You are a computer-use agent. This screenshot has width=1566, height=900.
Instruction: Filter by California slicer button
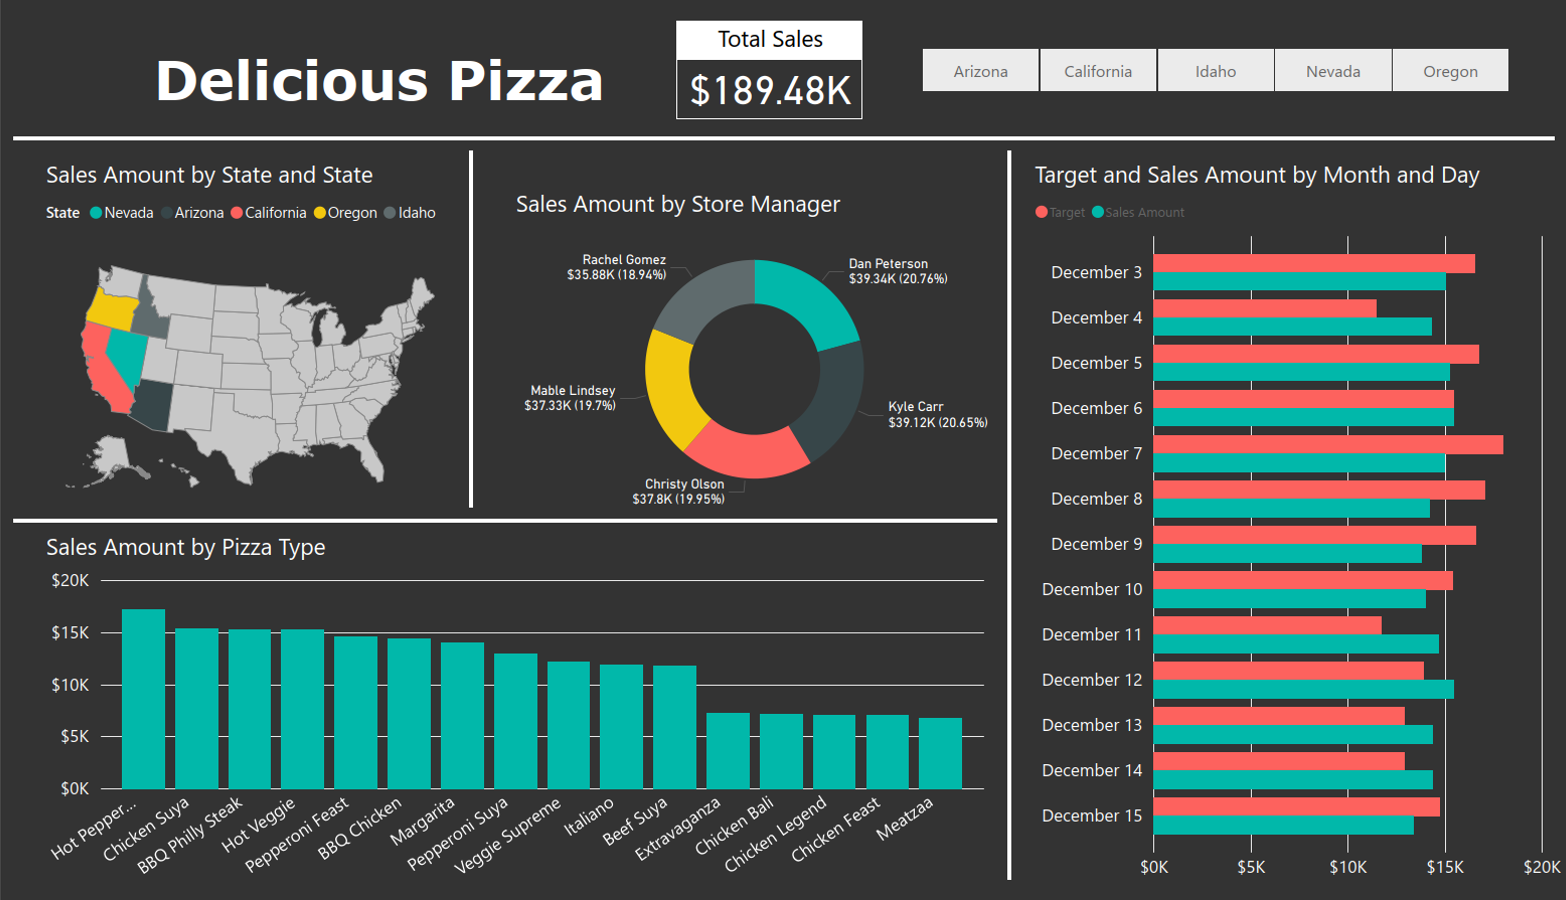point(1098,71)
